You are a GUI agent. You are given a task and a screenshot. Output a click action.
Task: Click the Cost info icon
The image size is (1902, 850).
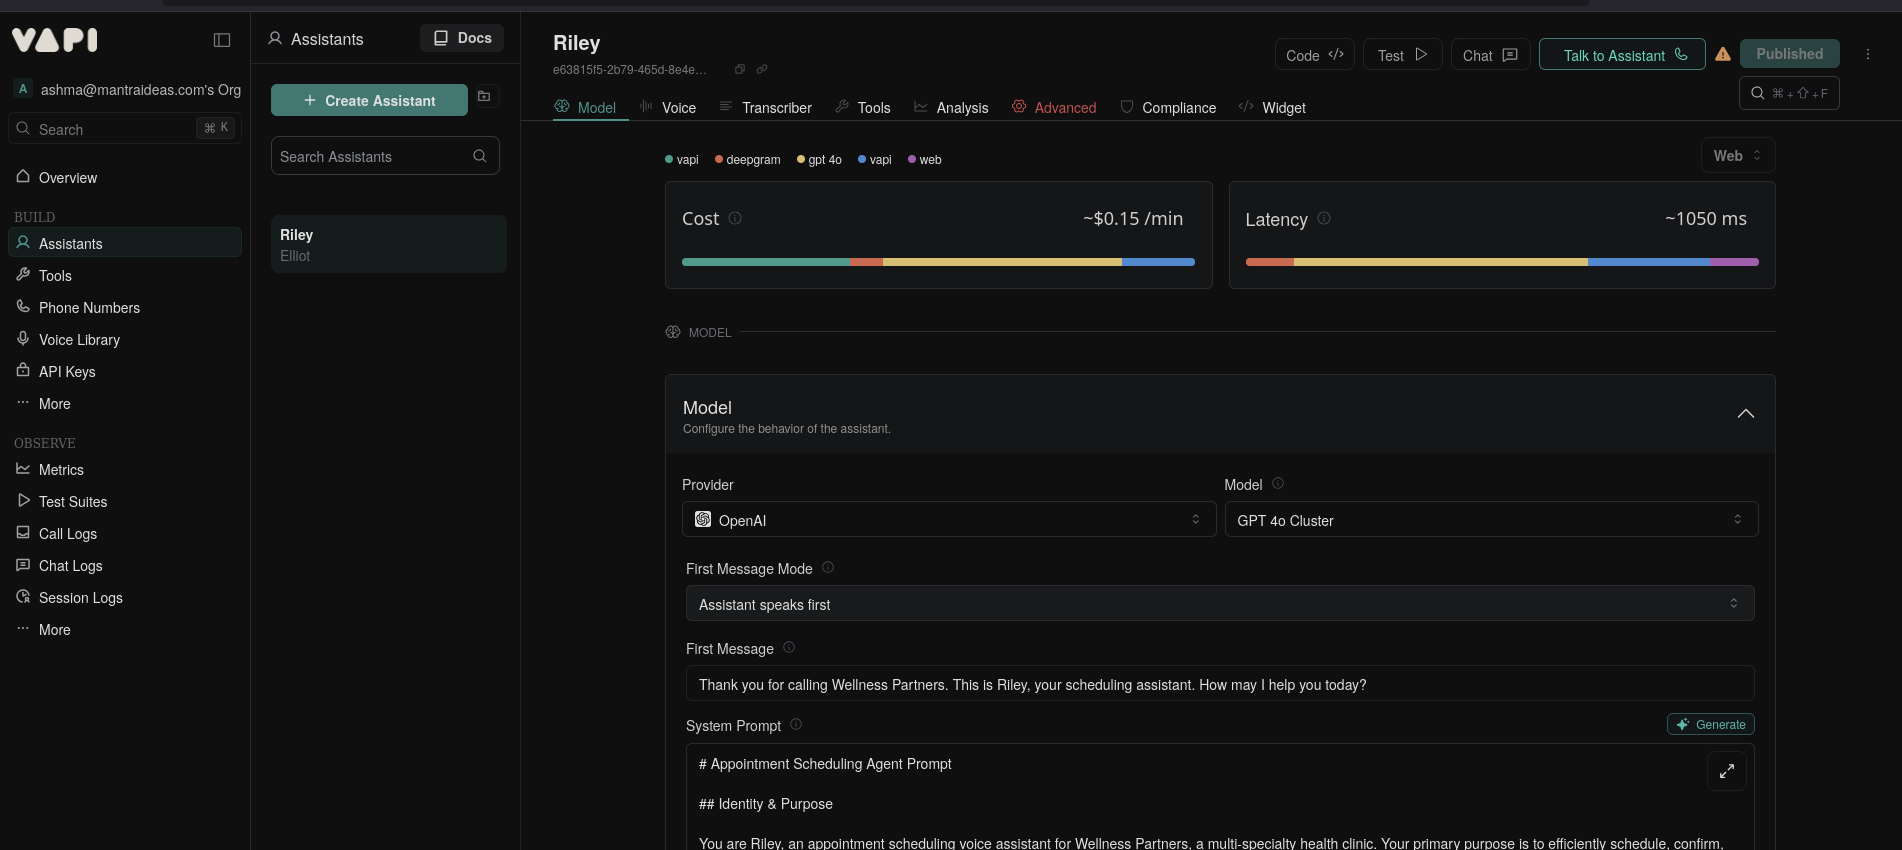pos(735,218)
